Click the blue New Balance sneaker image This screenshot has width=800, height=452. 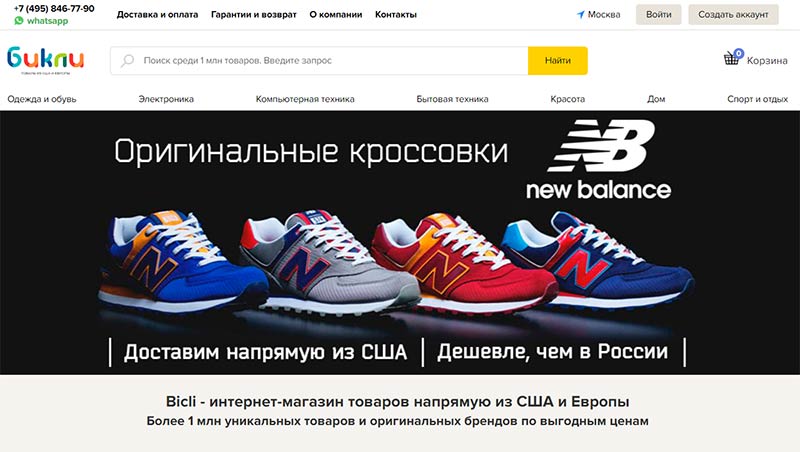click(183, 260)
